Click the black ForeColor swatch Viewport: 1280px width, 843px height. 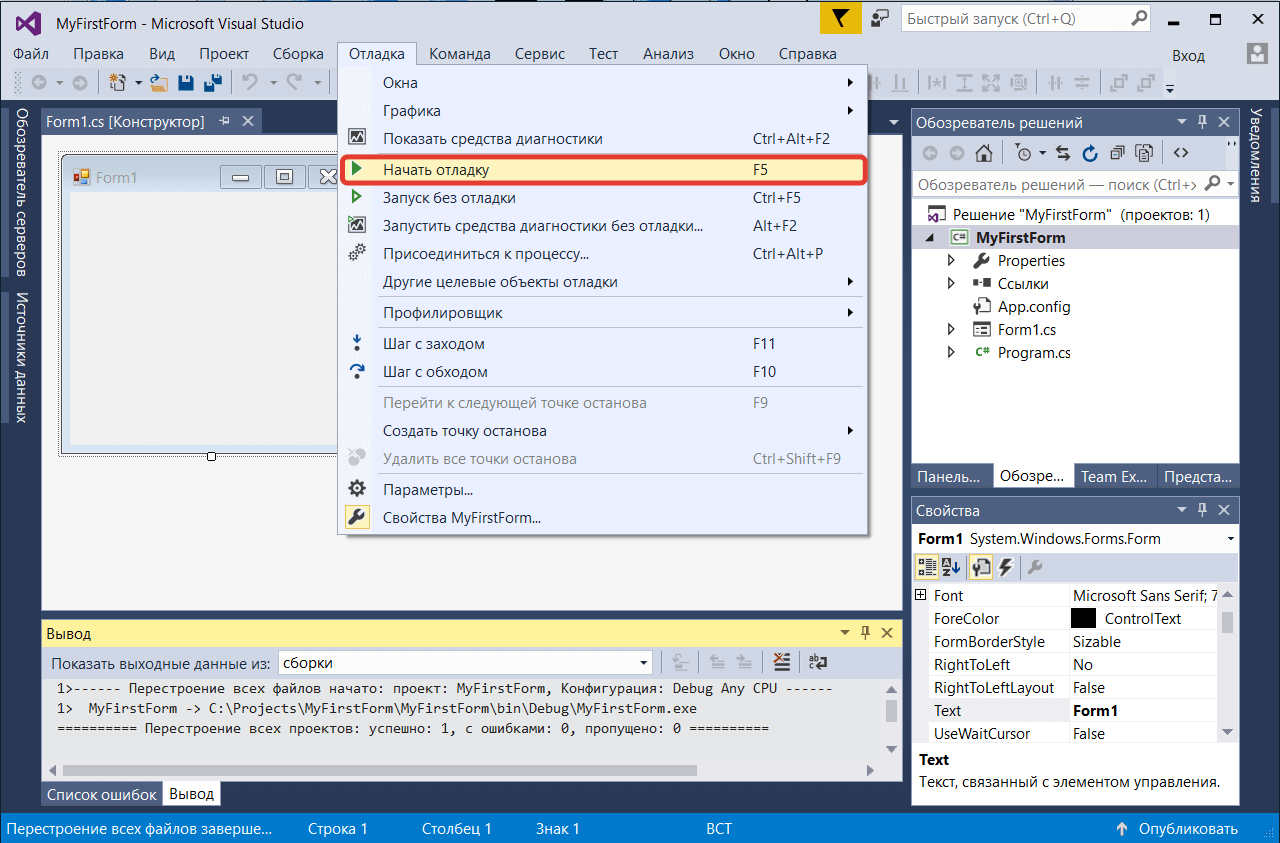click(1083, 619)
